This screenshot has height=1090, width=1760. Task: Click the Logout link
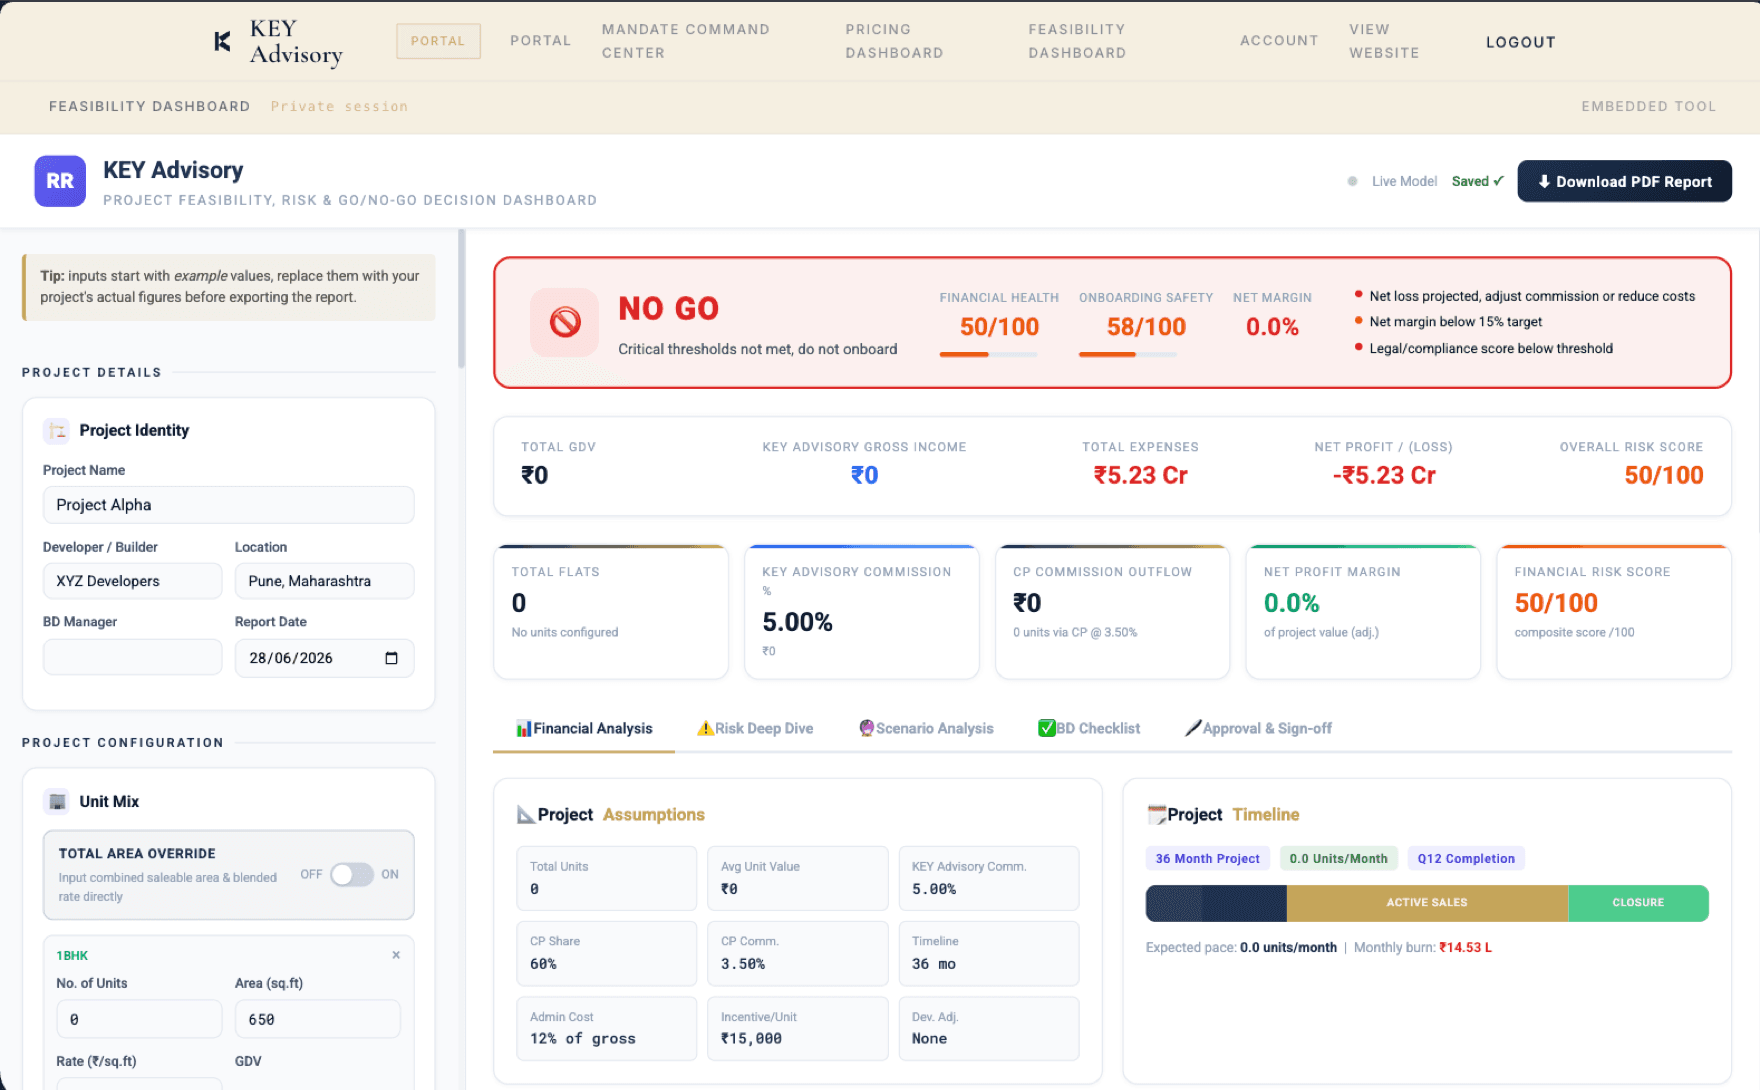tap(1520, 42)
